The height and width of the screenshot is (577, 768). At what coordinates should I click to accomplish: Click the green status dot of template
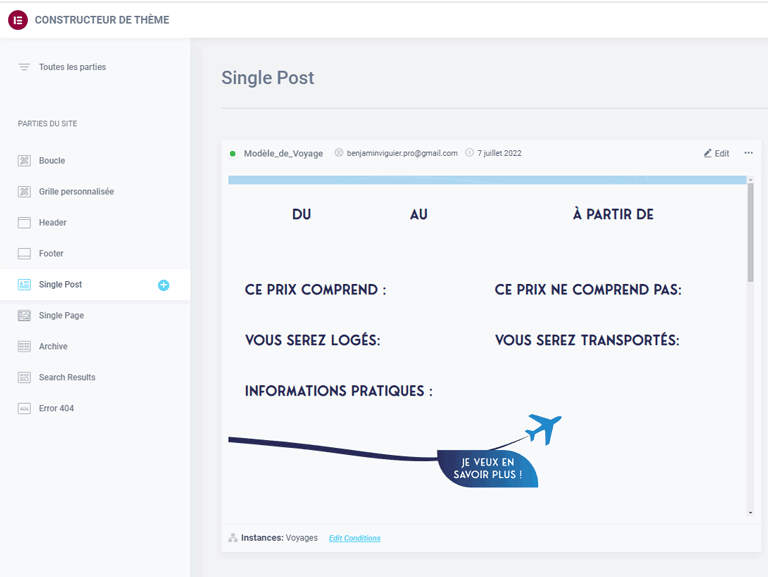click(x=233, y=154)
